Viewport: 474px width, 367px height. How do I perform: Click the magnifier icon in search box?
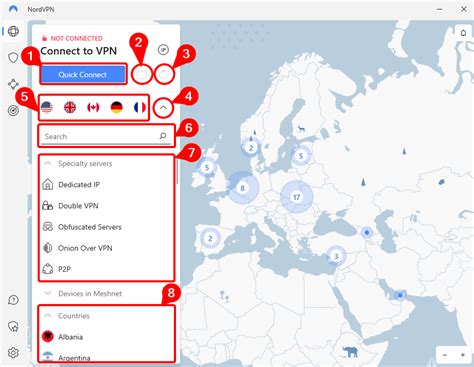(163, 136)
